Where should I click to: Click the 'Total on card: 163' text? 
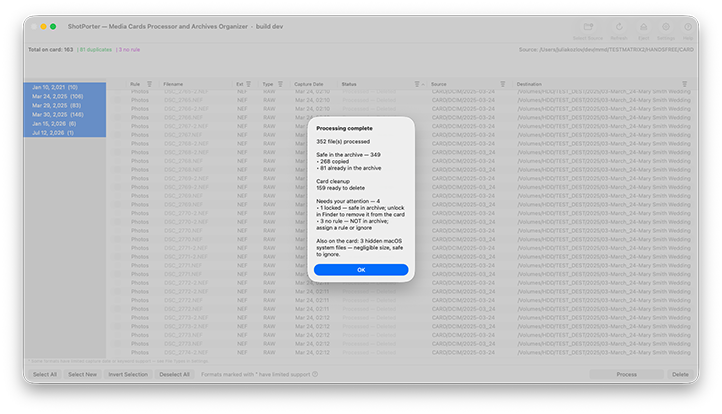pos(51,50)
